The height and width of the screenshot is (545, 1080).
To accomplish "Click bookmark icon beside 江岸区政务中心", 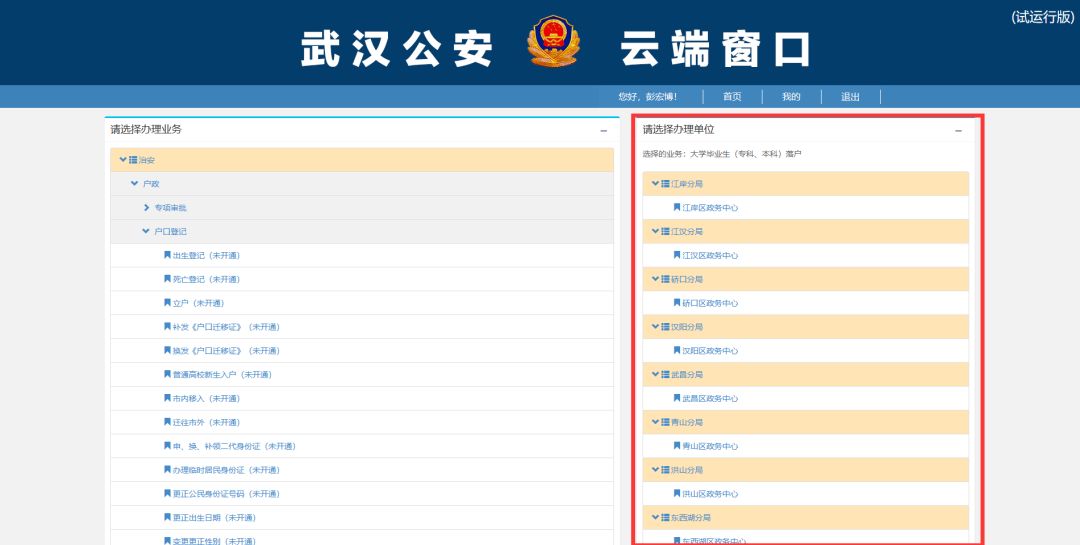I will [677, 207].
